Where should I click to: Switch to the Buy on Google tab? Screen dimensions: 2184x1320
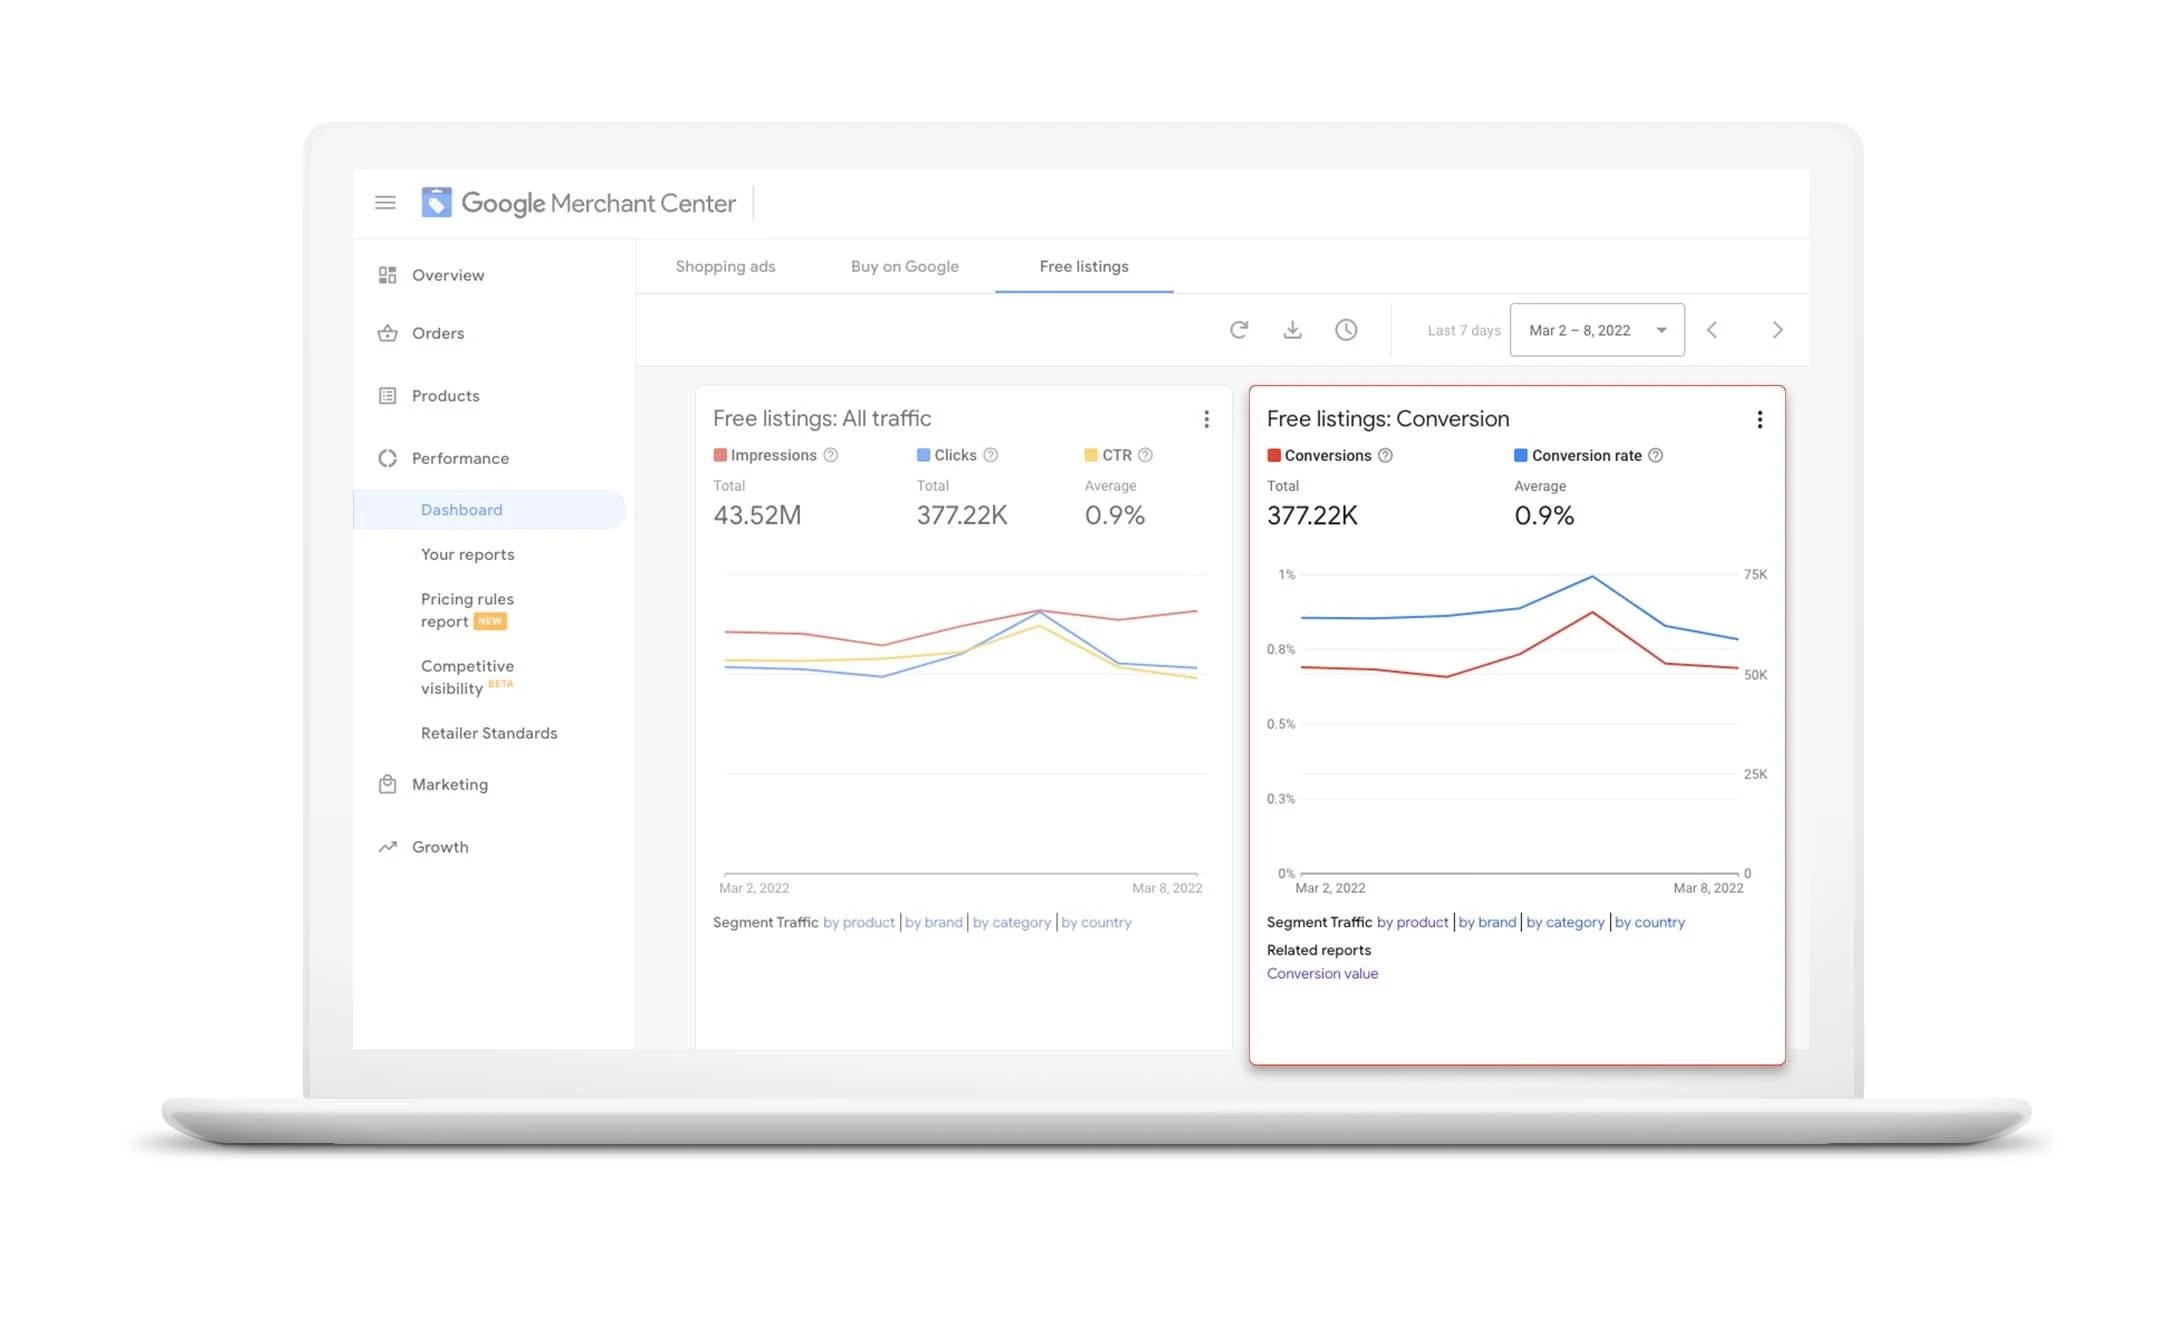click(904, 267)
